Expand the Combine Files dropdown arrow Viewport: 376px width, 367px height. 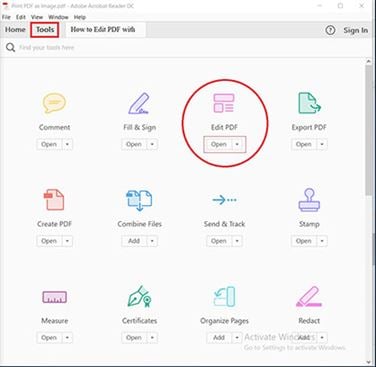[152, 241]
